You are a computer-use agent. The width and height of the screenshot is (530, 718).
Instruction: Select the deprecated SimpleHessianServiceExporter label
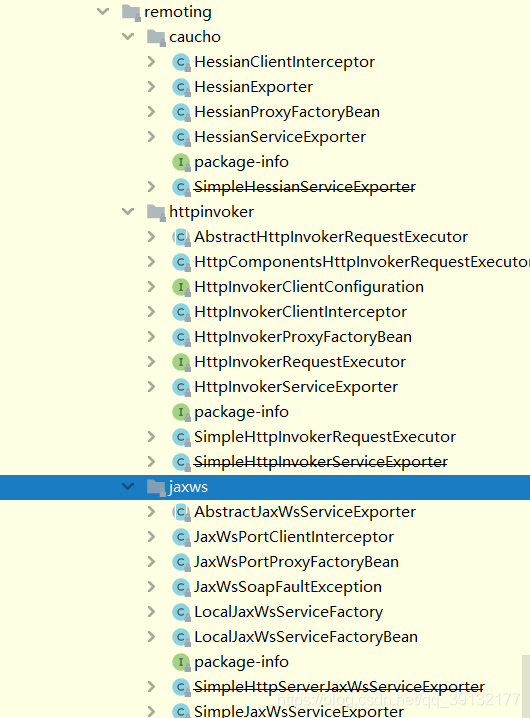tap(305, 187)
